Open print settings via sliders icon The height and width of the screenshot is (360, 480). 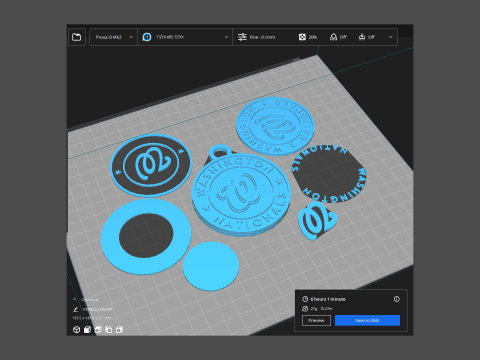click(242, 37)
